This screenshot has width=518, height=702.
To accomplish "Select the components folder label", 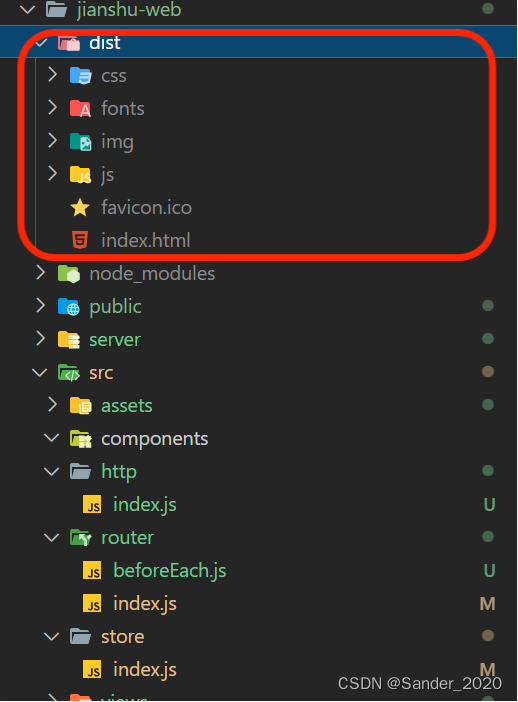I will pyautogui.click(x=154, y=439).
